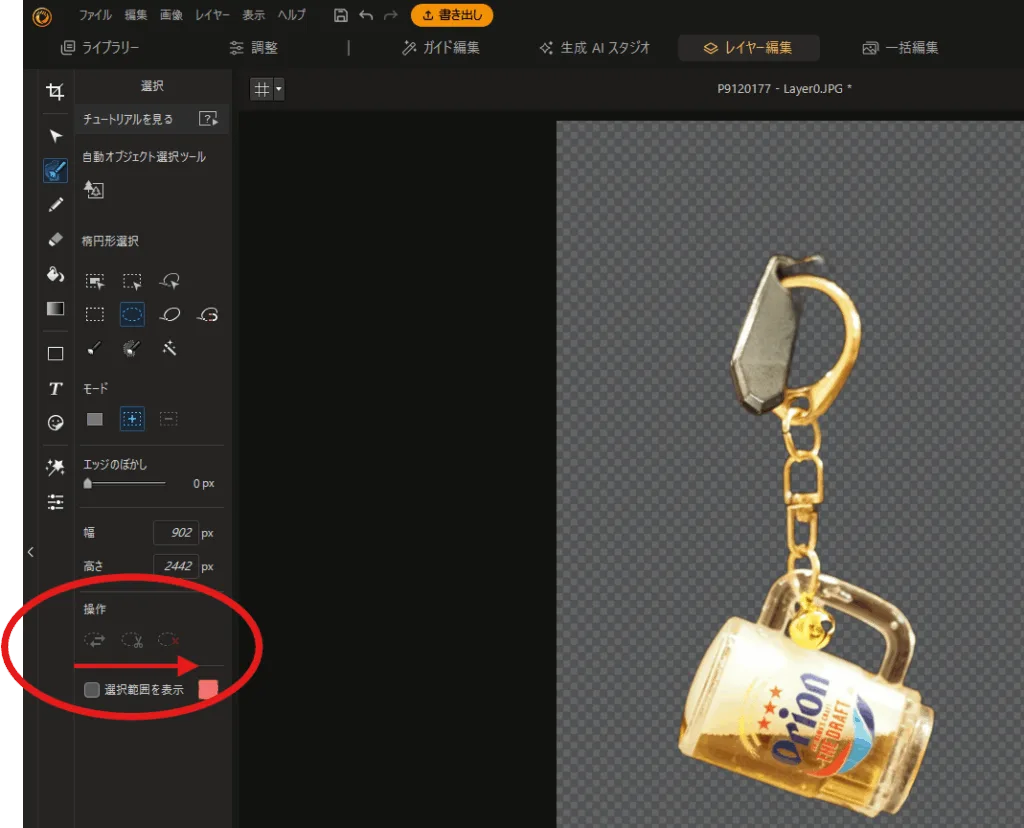Open the sticker face tool
The height and width of the screenshot is (828, 1024).
click(x=56, y=422)
